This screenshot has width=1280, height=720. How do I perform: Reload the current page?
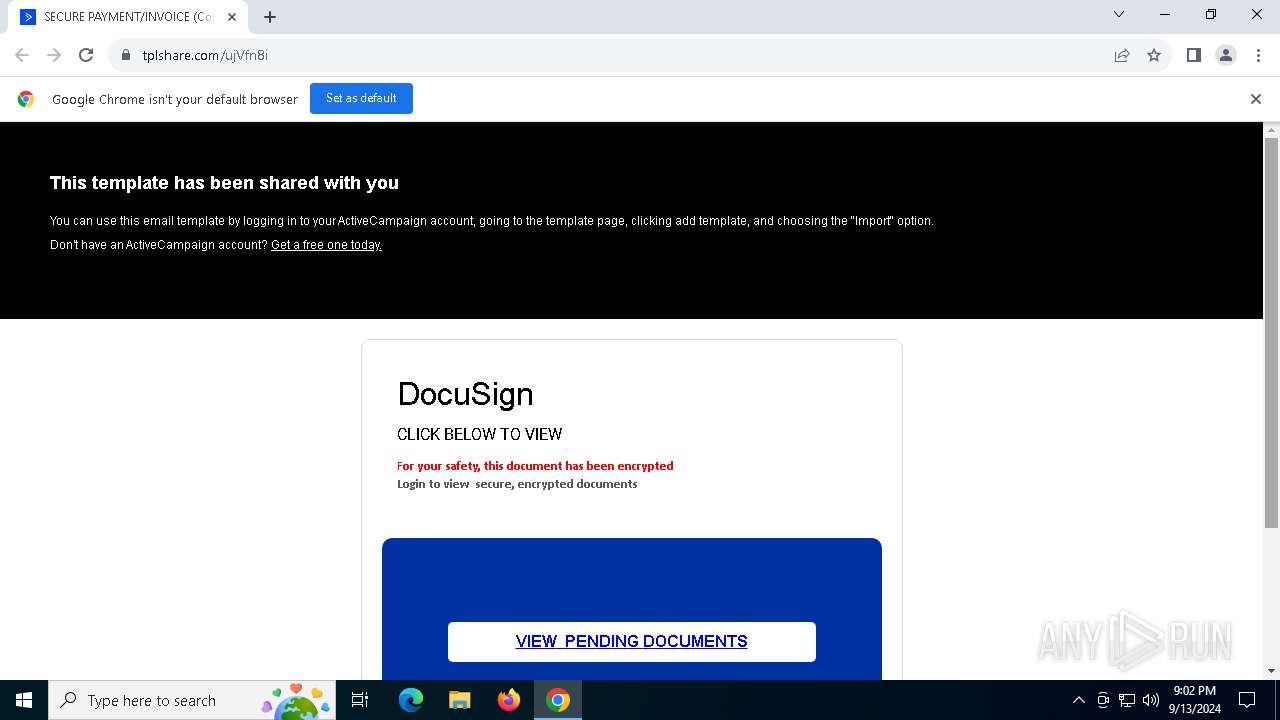pyautogui.click(x=86, y=55)
